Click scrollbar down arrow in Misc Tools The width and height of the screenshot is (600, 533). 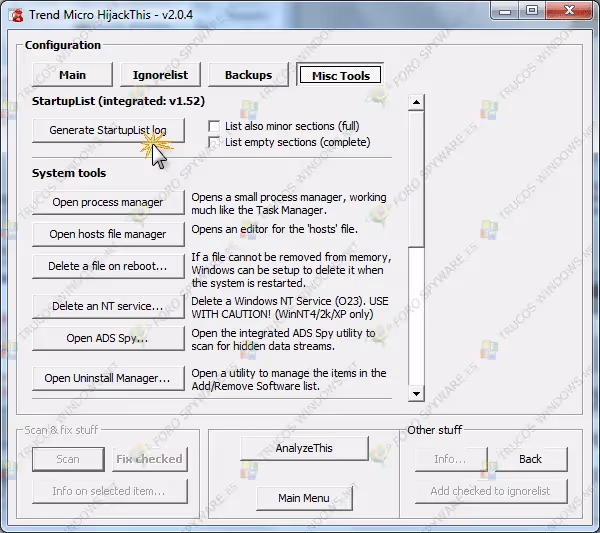tap(416, 393)
